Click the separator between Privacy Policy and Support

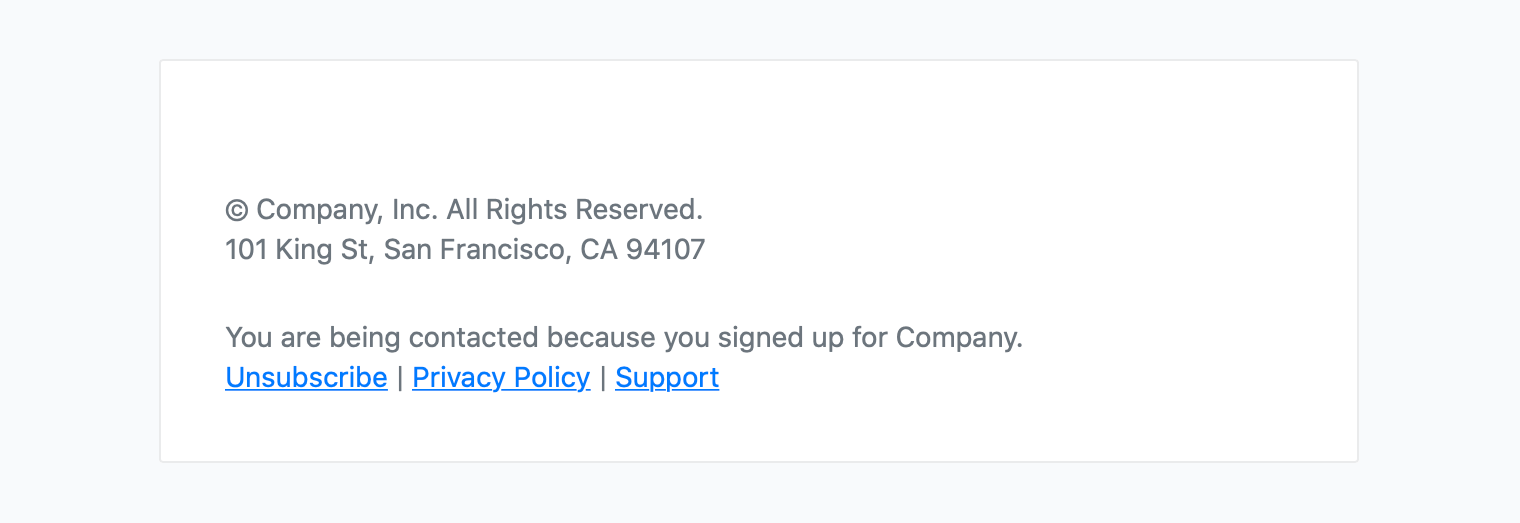coord(603,377)
